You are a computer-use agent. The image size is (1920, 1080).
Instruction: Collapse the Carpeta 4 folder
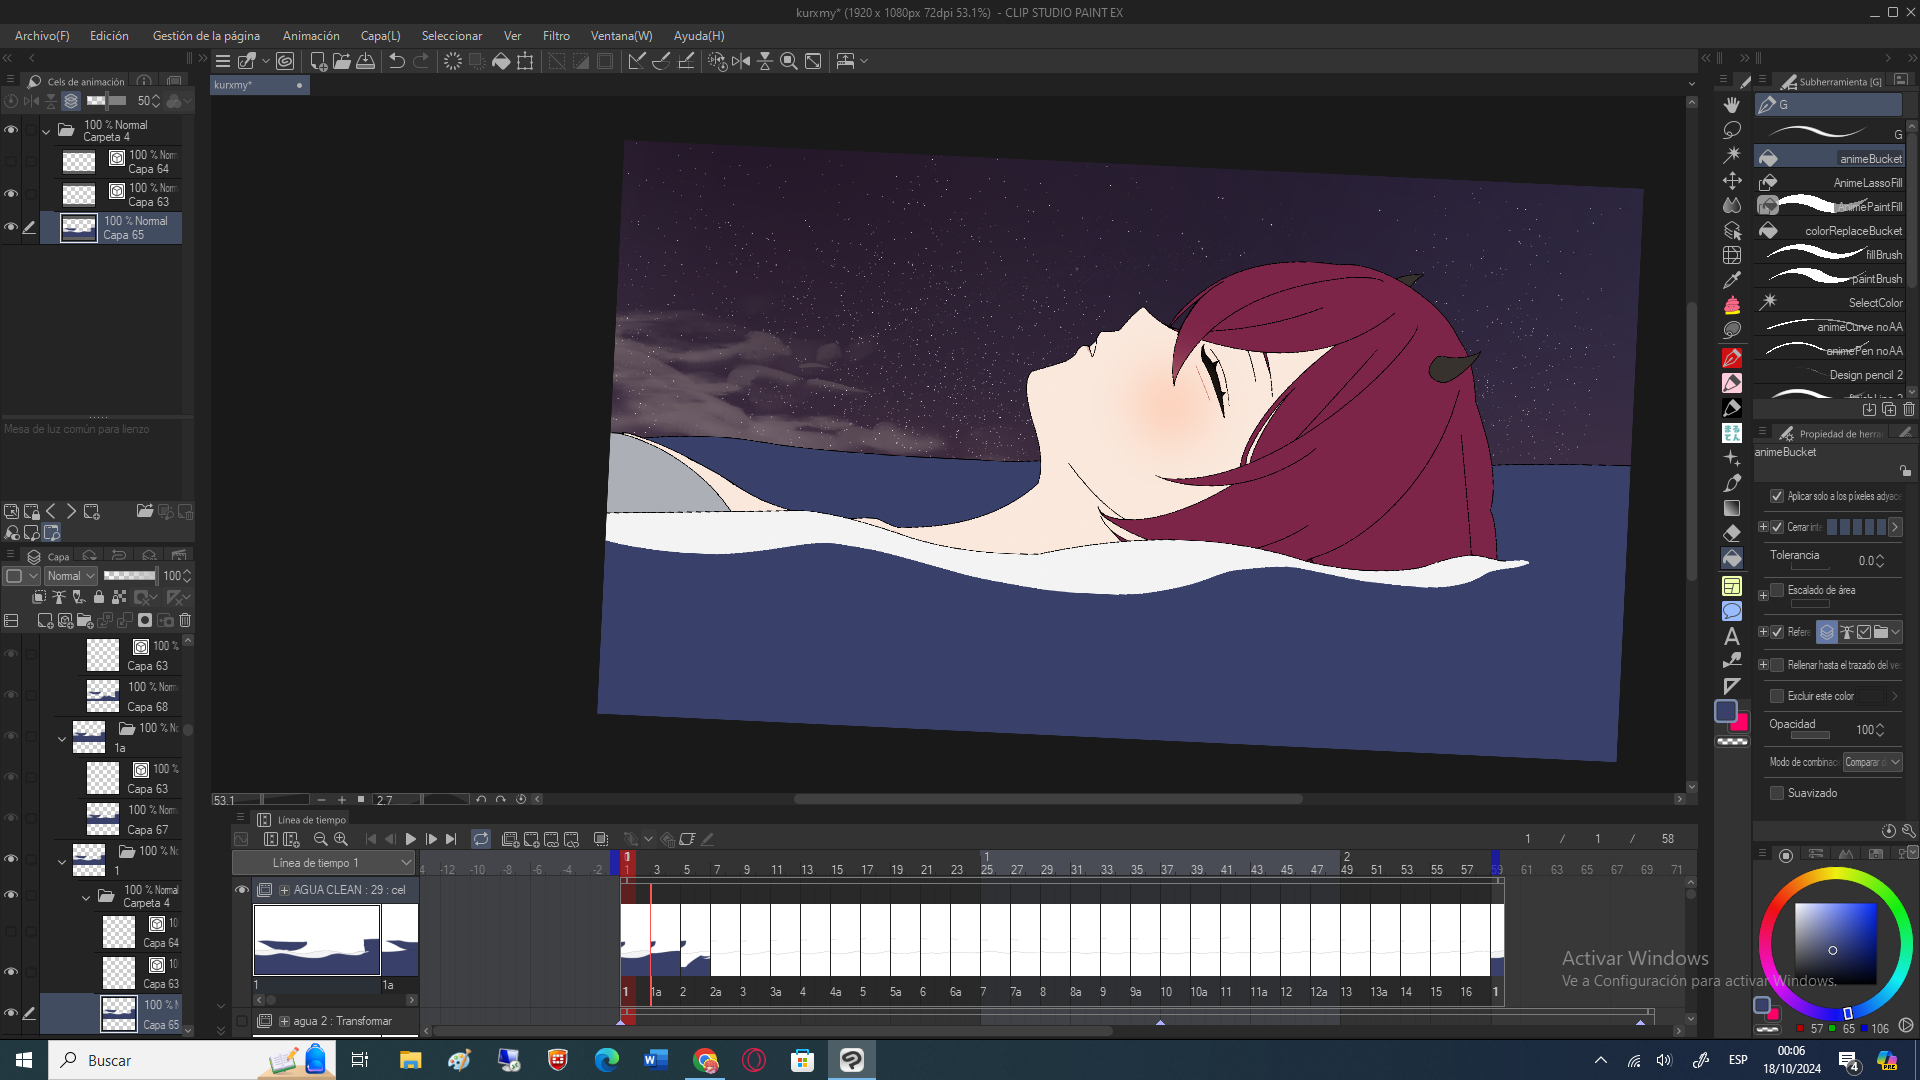point(45,131)
